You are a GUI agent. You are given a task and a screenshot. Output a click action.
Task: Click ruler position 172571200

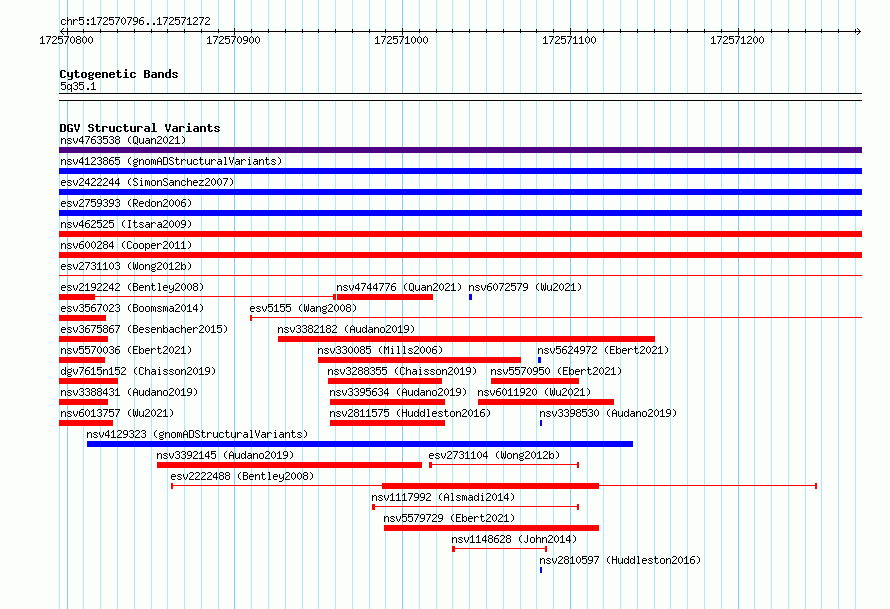737,40
